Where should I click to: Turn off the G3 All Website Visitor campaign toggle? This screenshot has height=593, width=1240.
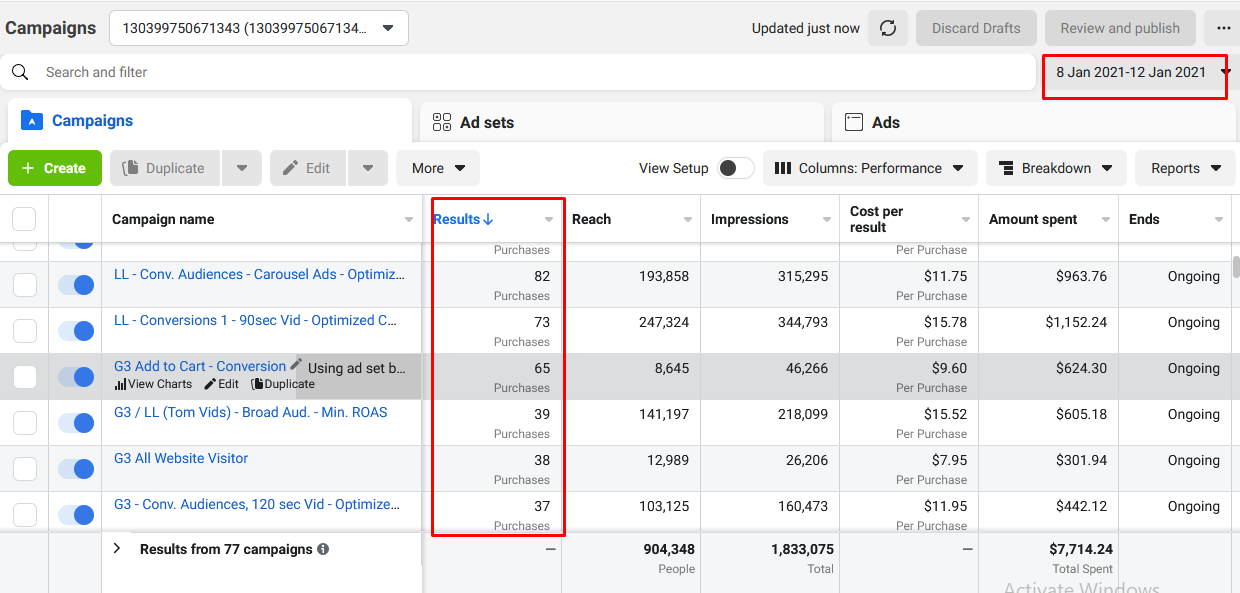tap(76, 469)
